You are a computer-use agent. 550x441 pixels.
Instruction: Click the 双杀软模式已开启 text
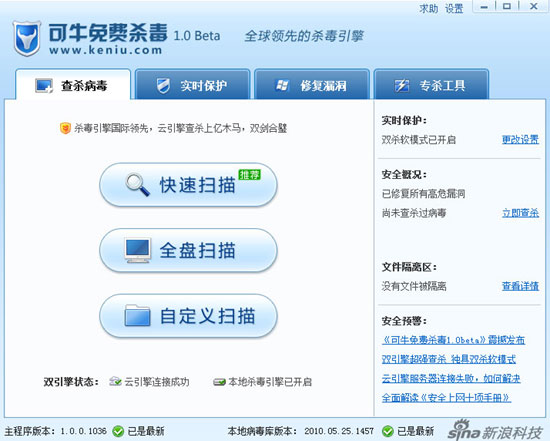click(418, 140)
